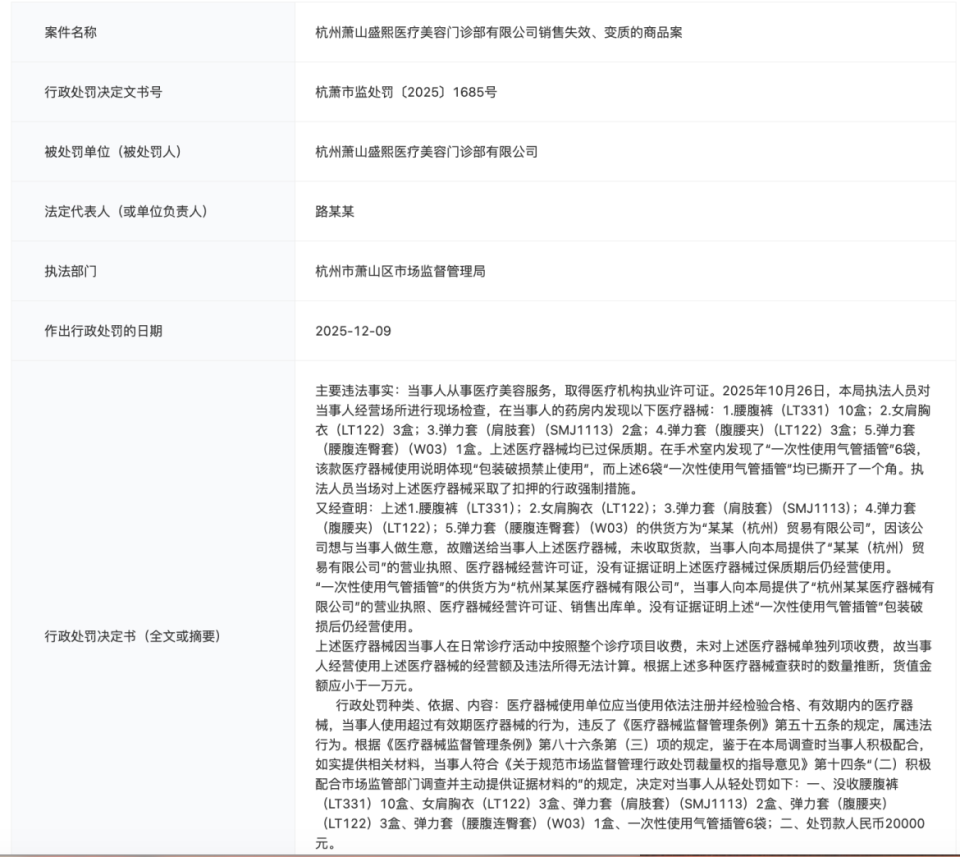
Task: Click the line starting 法人员当场对上述医疗器械采取了扣押
Action: (477, 488)
